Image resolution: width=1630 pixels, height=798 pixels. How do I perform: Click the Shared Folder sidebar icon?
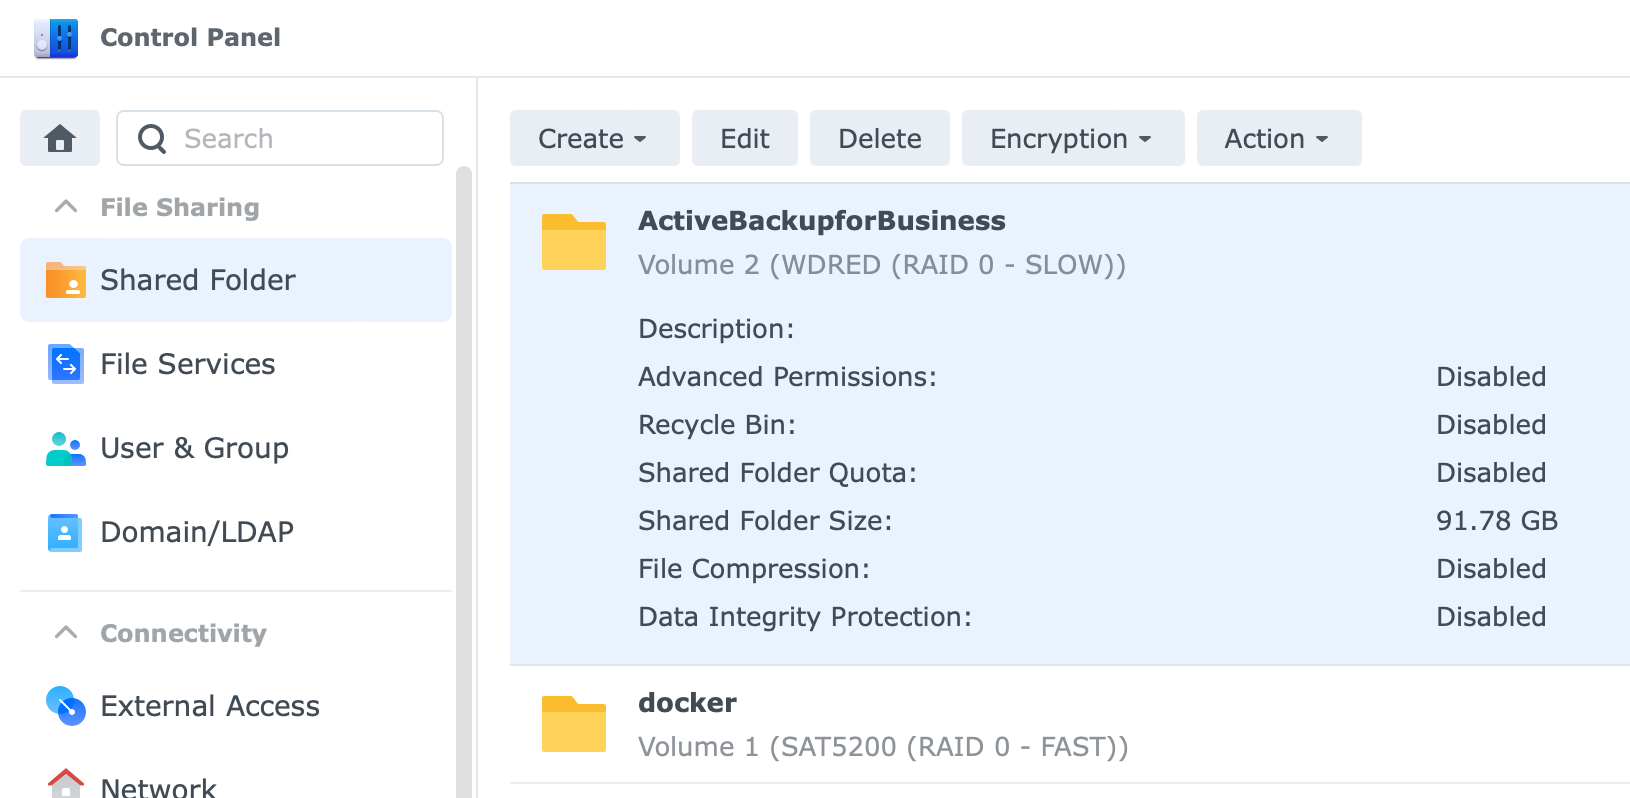click(x=66, y=280)
